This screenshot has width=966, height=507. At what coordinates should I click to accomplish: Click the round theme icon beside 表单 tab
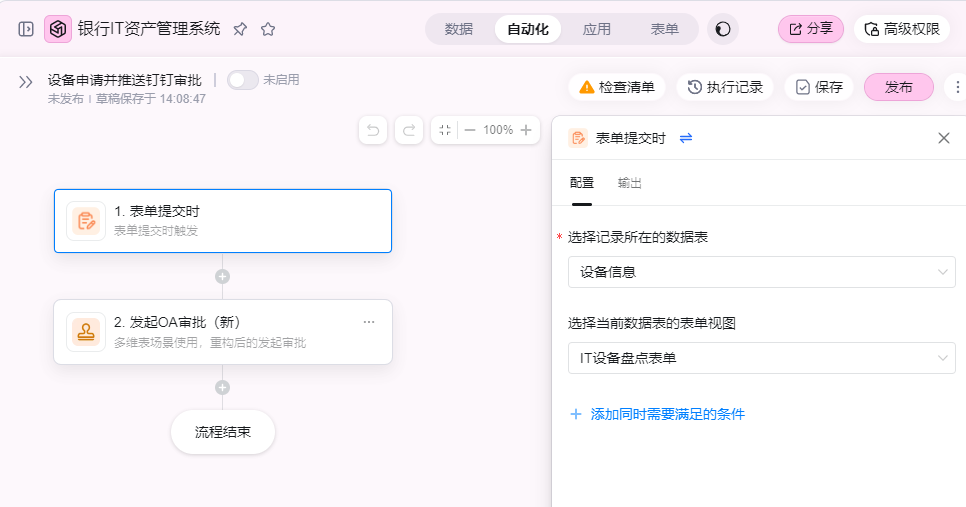tap(723, 29)
